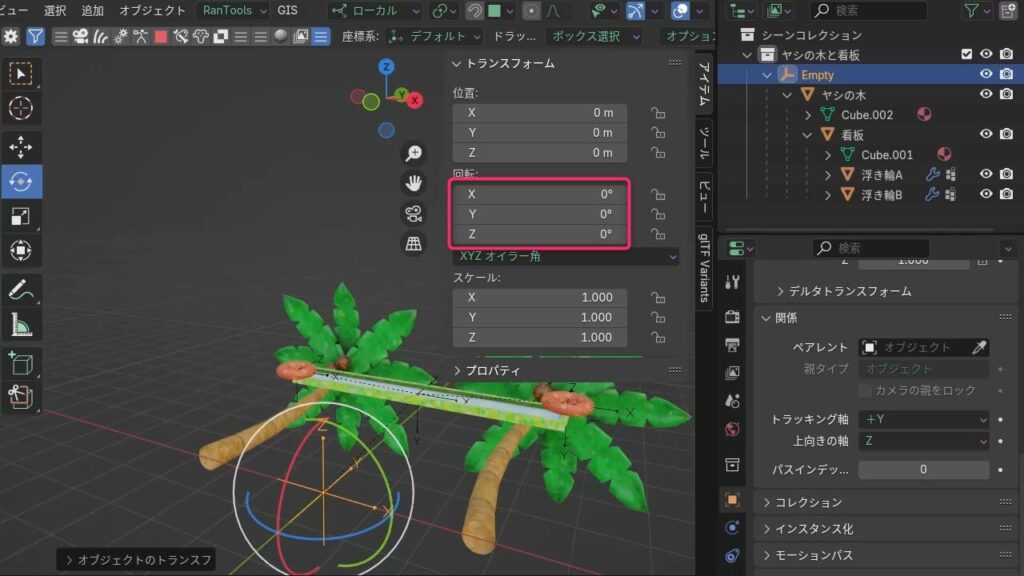Expand the インスタンス化 section
Image resolution: width=1024 pixels, height=576 pixels.
click(x=808, y=529)
